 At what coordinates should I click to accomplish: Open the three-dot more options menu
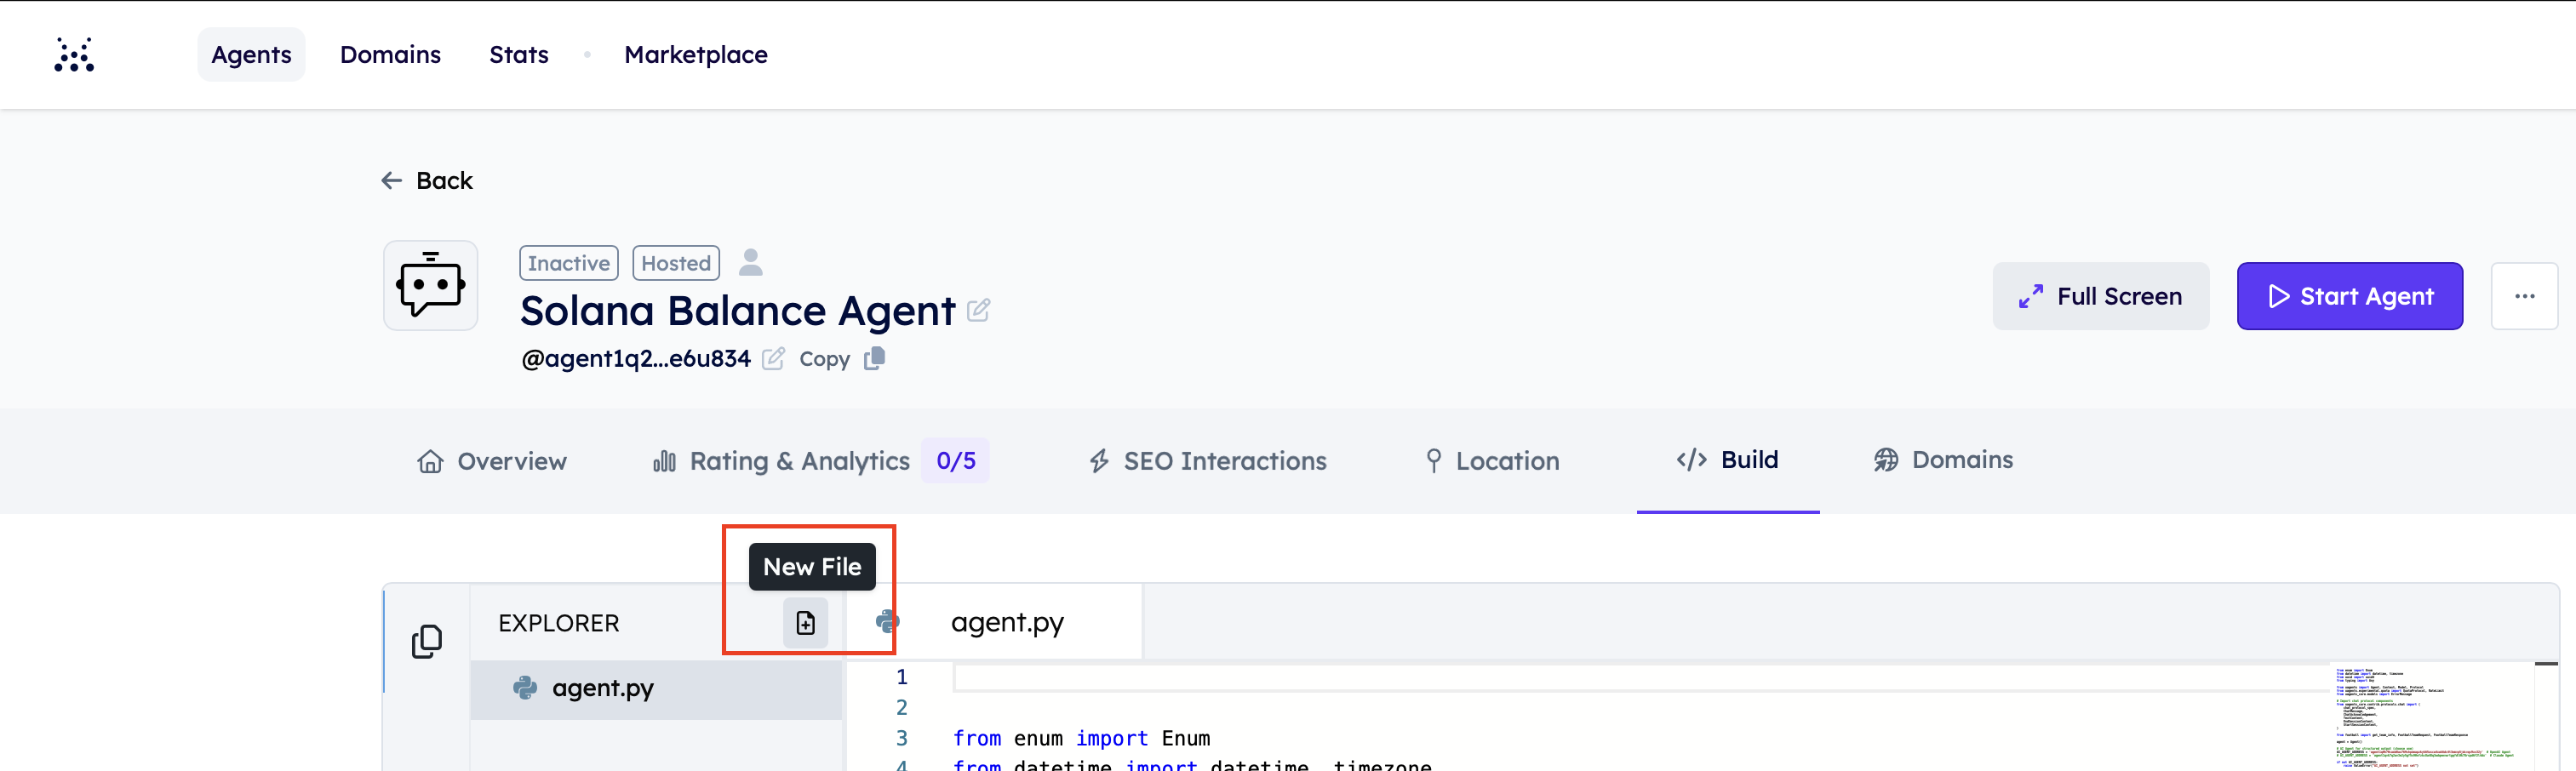[2524, 296]
